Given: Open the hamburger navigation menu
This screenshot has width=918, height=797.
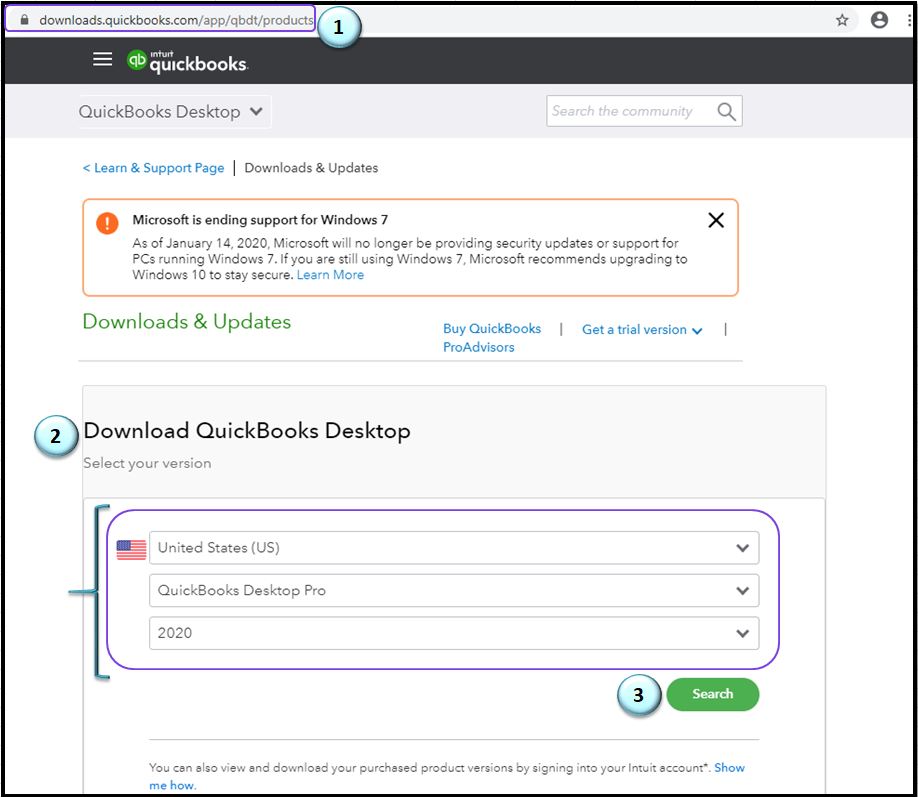Looking at the screenshot, I should (x=102, y=59).
